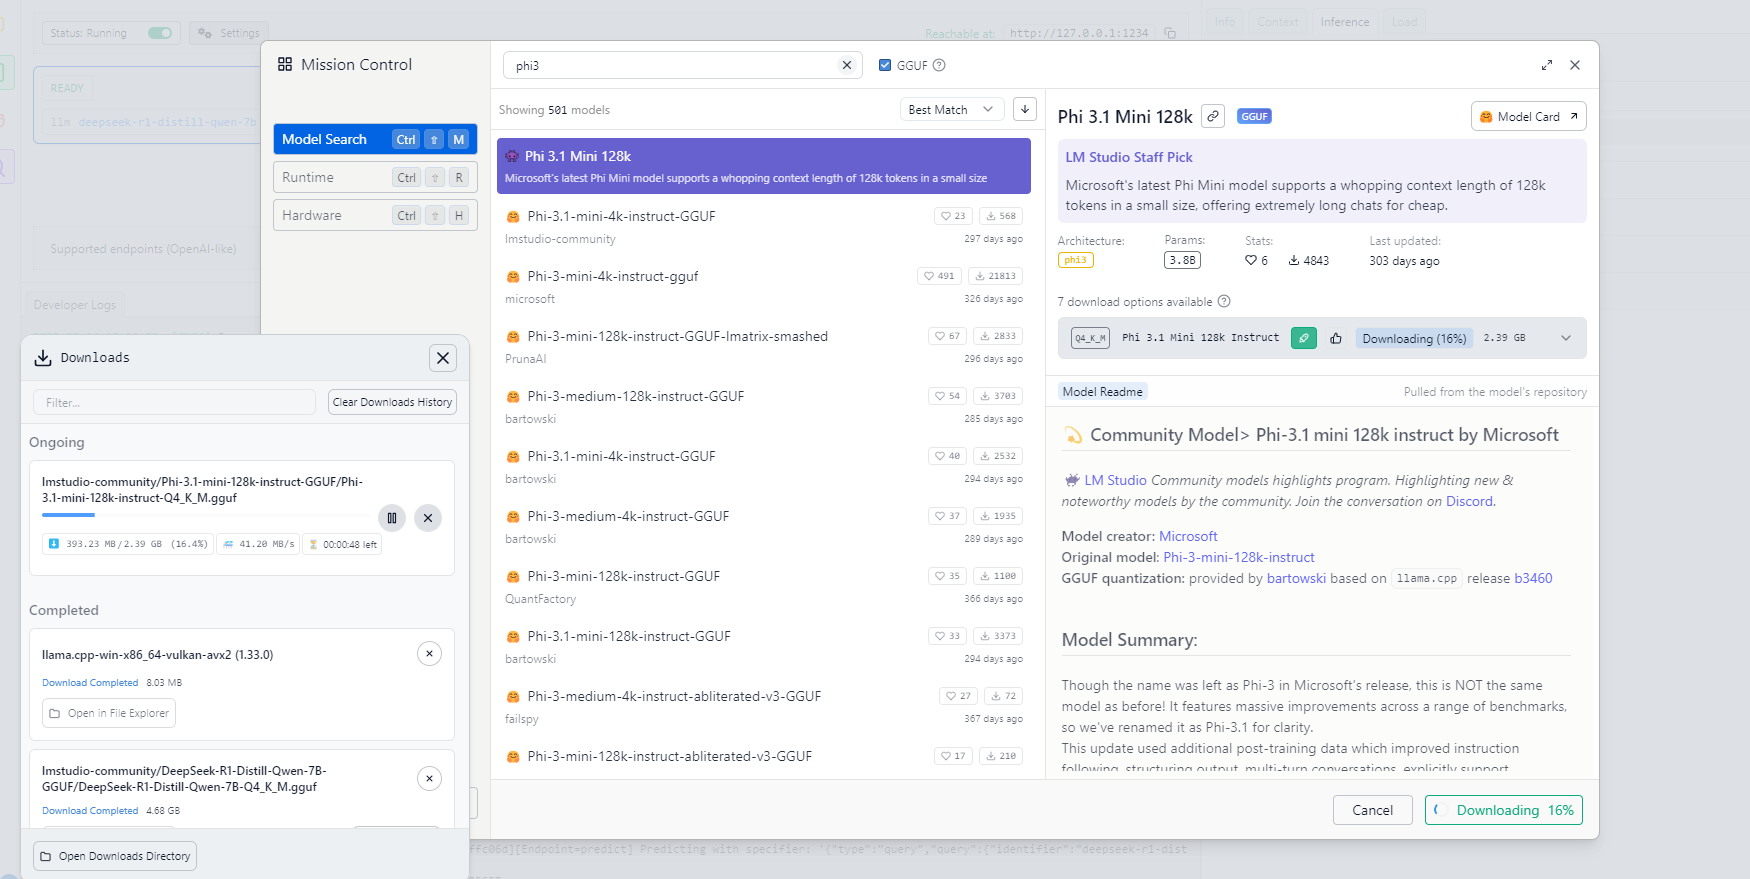Open Inference tab in background window
The image size is (1750, 879).
tap(1345, 22)
